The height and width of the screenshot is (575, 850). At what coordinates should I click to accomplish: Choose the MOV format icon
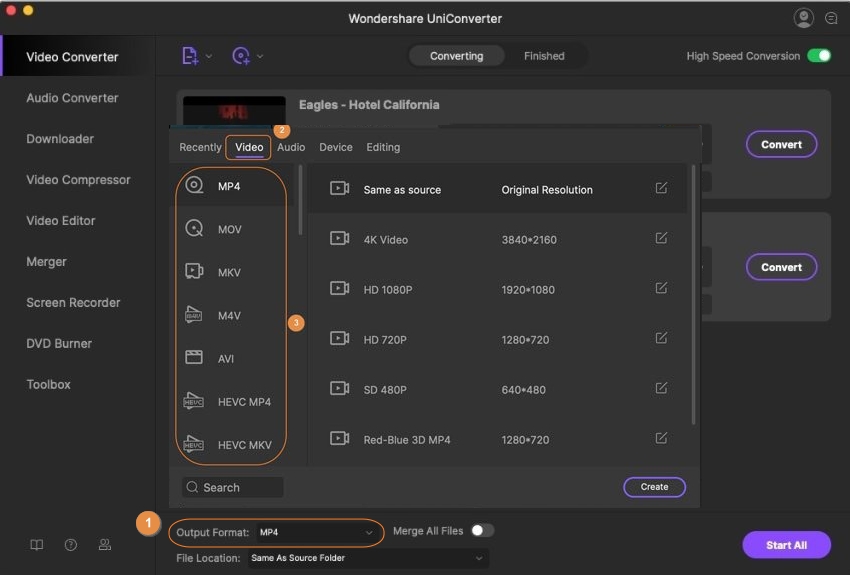tap(194, 228)
